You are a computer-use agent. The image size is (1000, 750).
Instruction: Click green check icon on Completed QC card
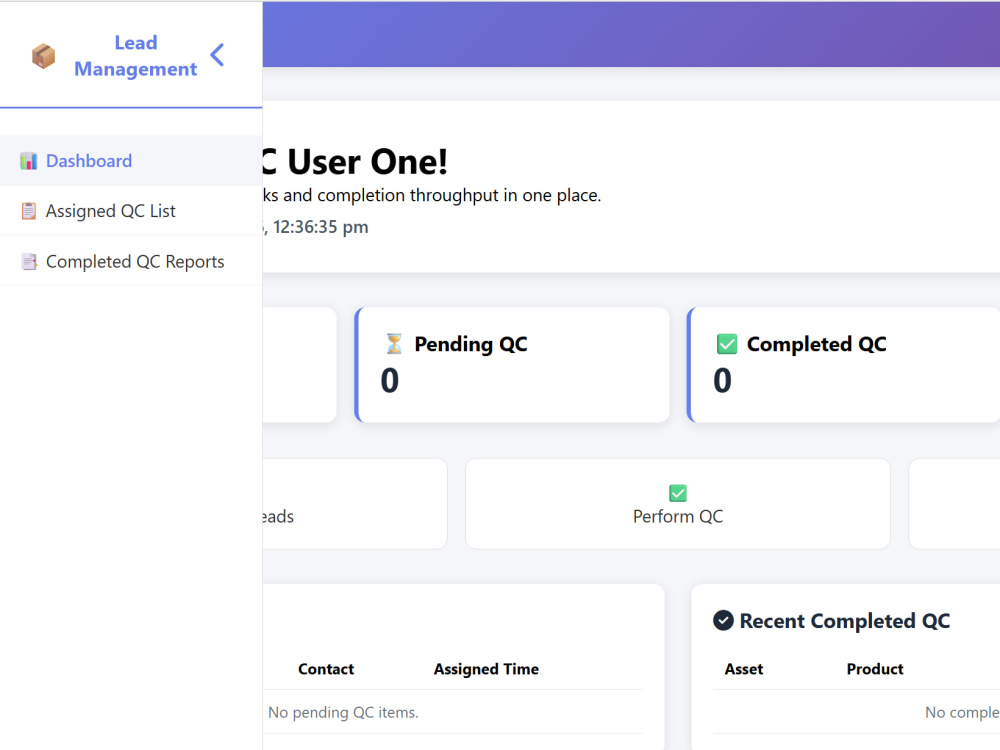(726, 344)
